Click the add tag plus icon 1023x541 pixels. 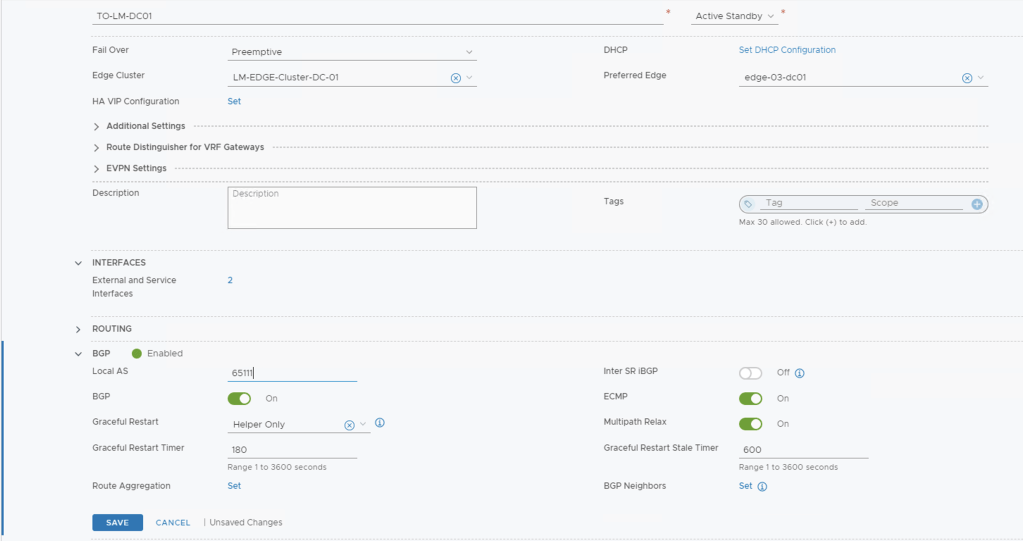(x=977, y=204)
